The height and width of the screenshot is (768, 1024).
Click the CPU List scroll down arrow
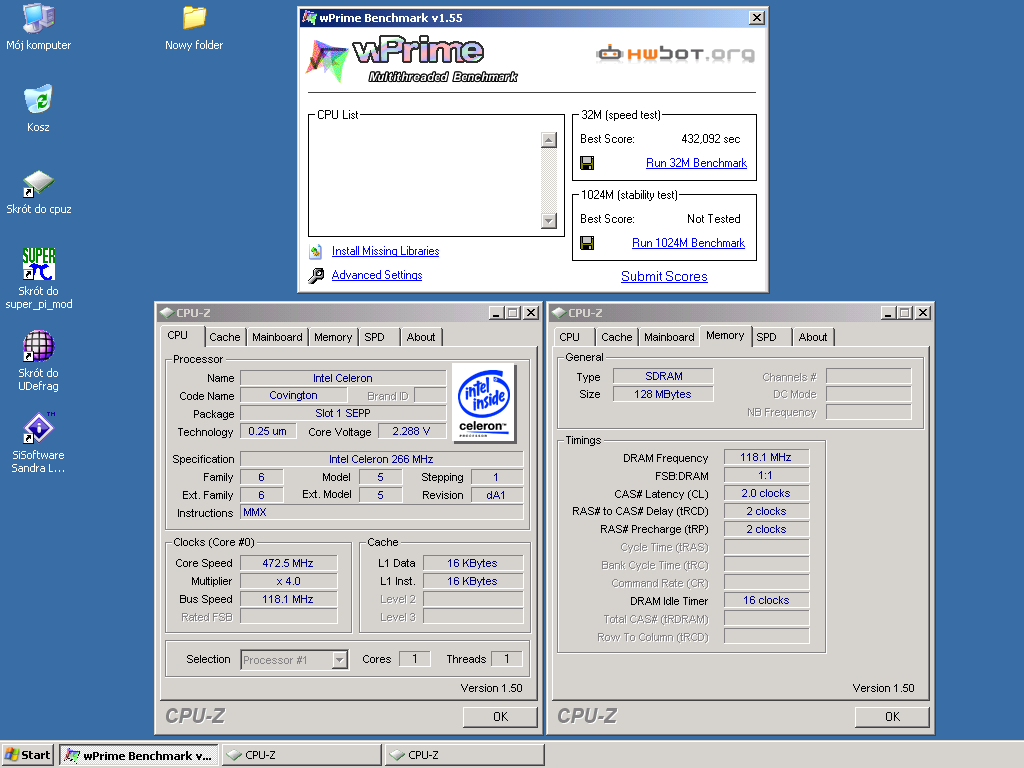click(549, 221)
